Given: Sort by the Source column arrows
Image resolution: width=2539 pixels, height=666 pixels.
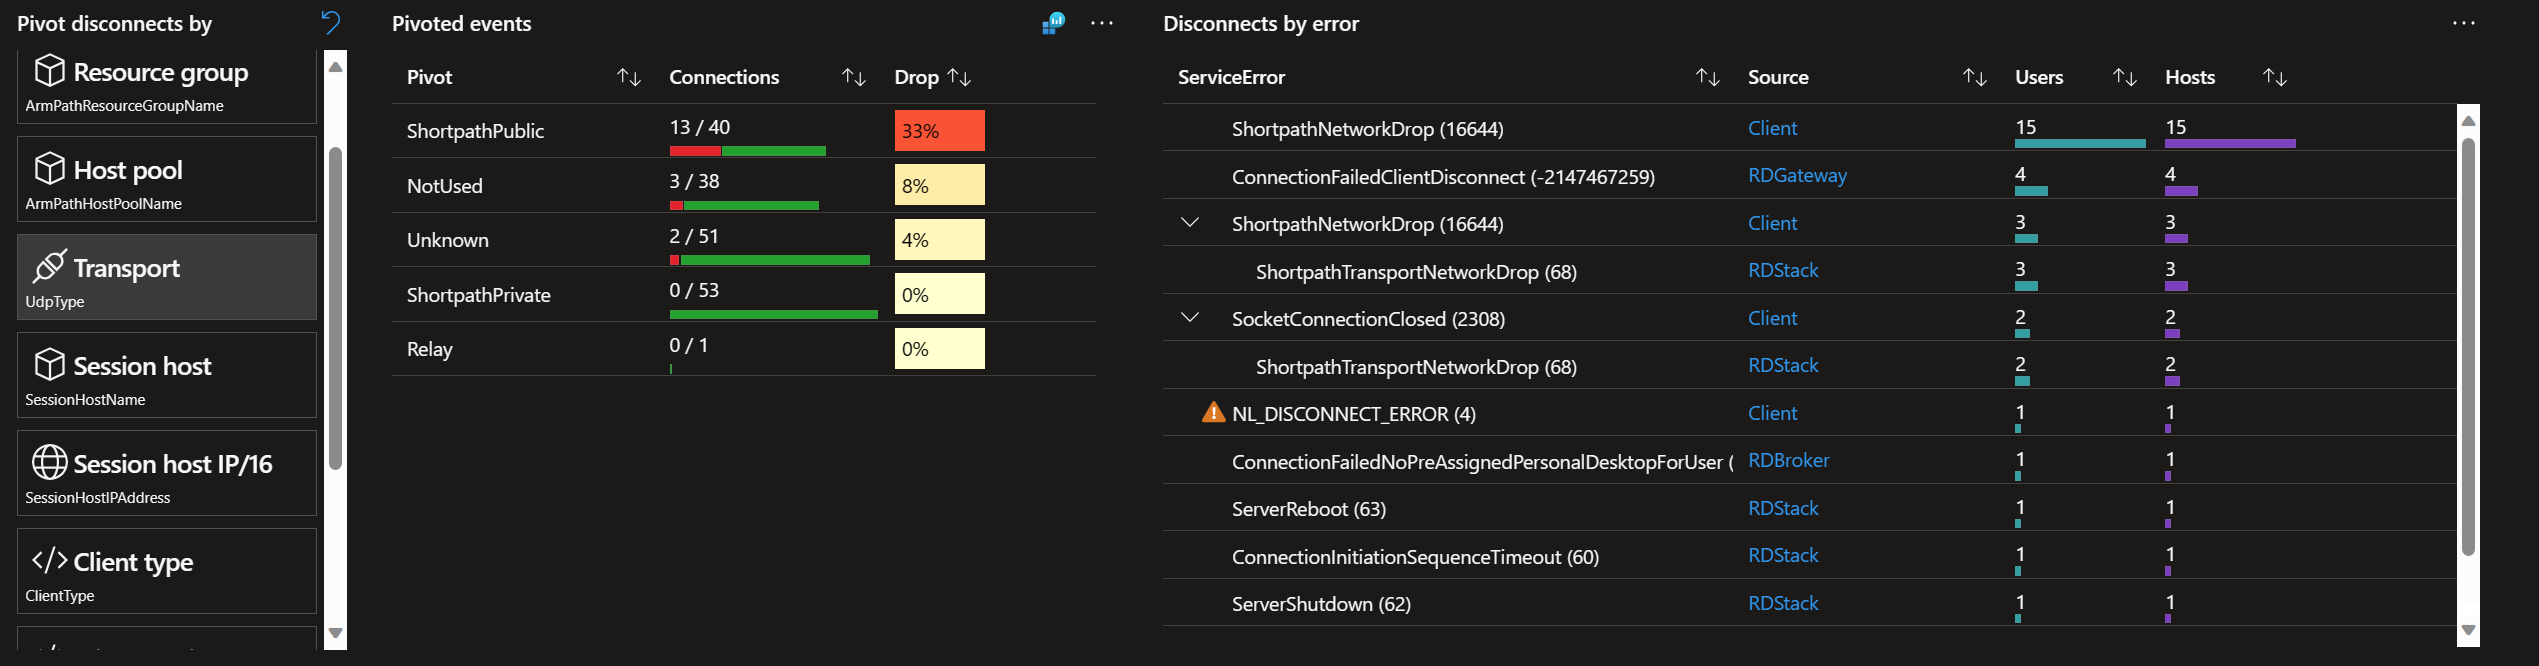Looking at the screenshot, I should (1974, 77).
